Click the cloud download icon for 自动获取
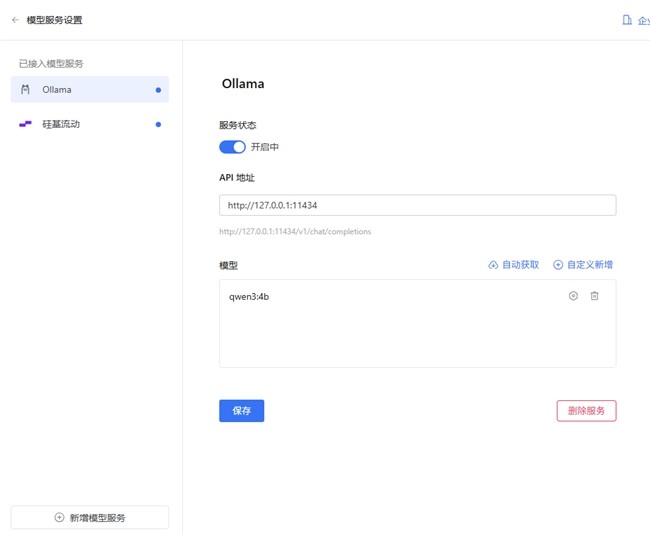Viewport: 650px width, 535px height. tap(493, 265)
